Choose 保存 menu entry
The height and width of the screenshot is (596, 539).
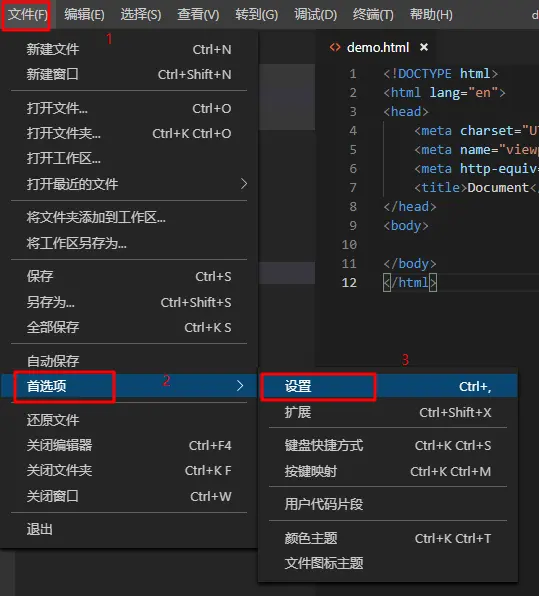coord(129,277)
